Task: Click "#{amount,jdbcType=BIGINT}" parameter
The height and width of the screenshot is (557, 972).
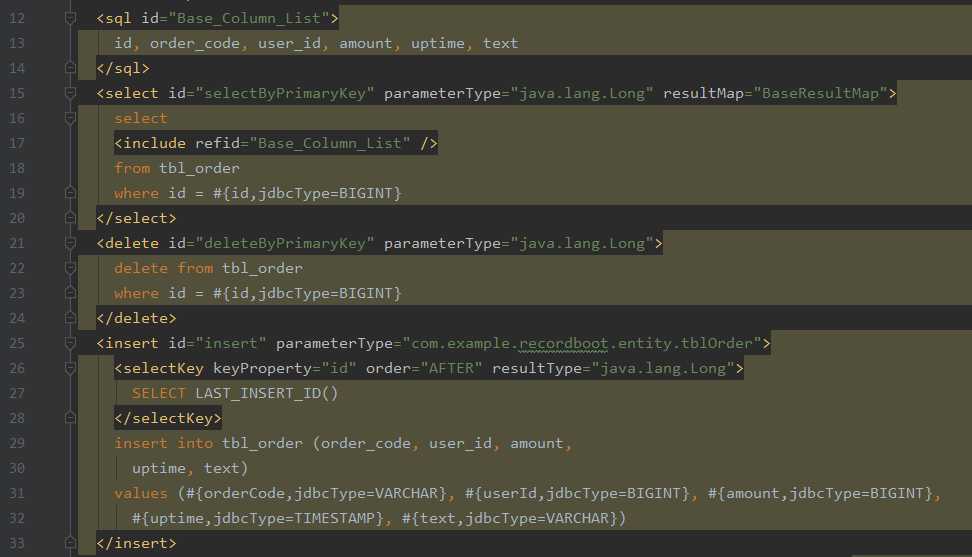Action: 820,493
